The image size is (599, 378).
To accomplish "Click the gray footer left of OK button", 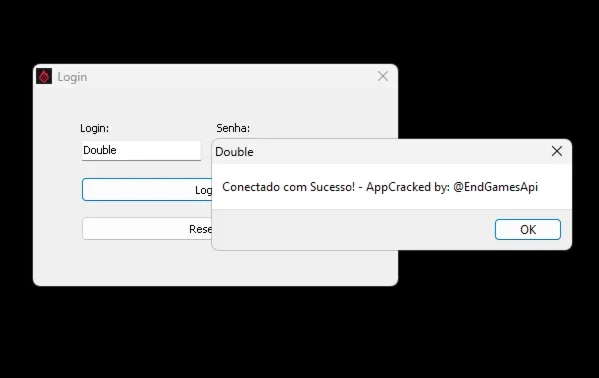I will (x=353, y=229).
